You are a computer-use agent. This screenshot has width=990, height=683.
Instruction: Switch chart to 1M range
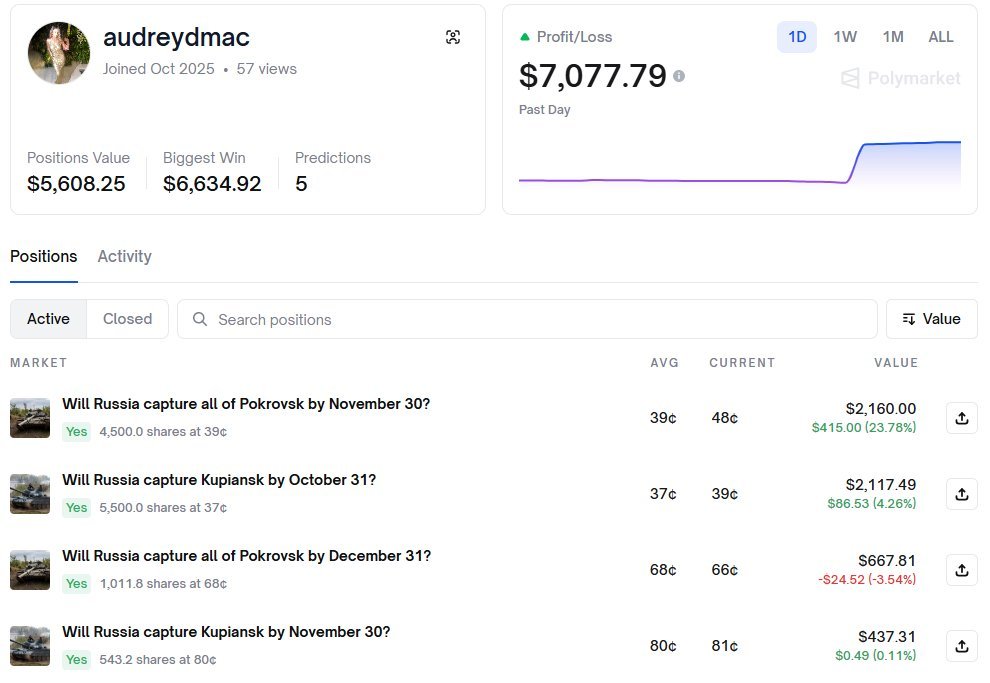[x=893, y=37]
